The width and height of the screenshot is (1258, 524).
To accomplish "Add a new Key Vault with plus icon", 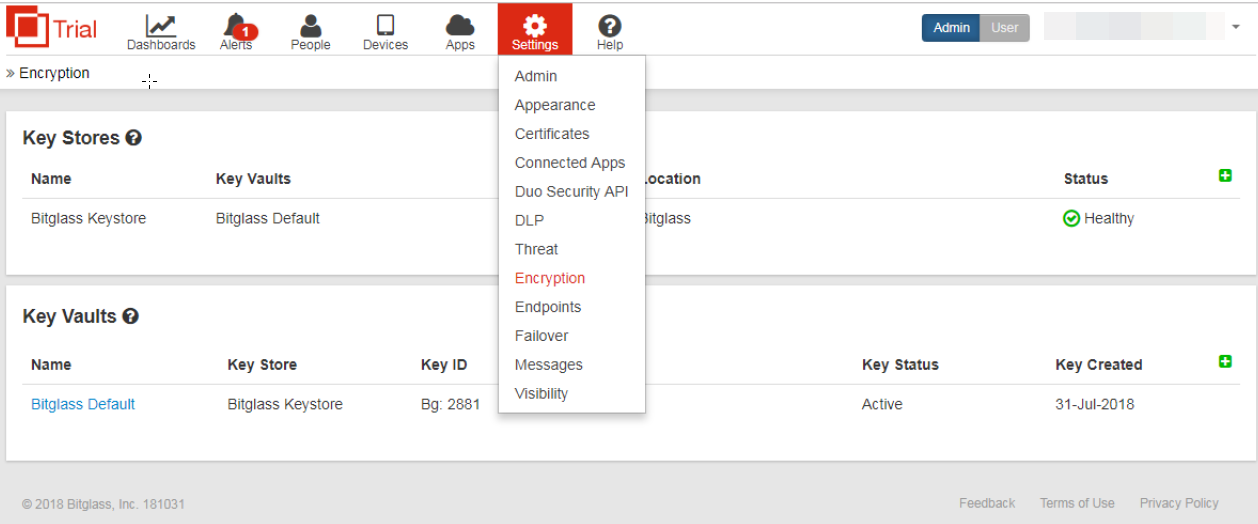I will [x=1225, y=361].
